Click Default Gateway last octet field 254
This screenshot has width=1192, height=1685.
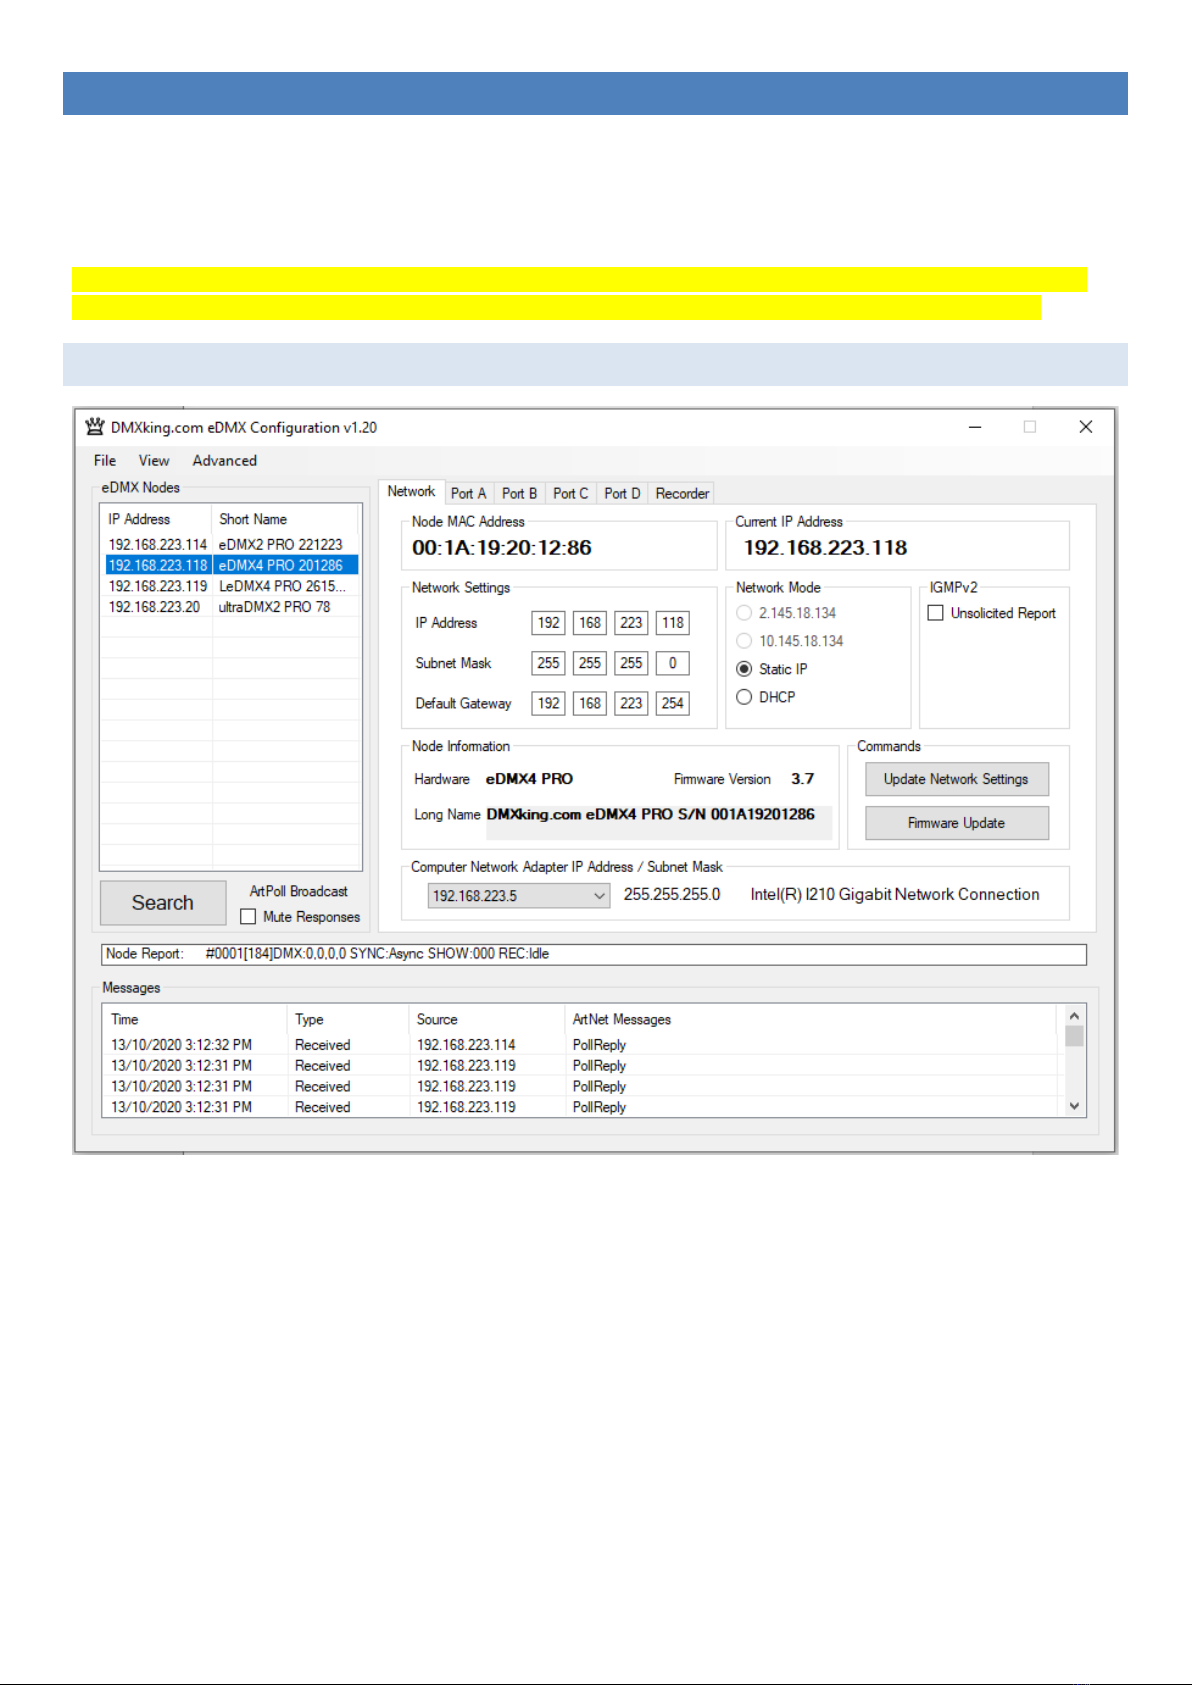tap(673, 703)
